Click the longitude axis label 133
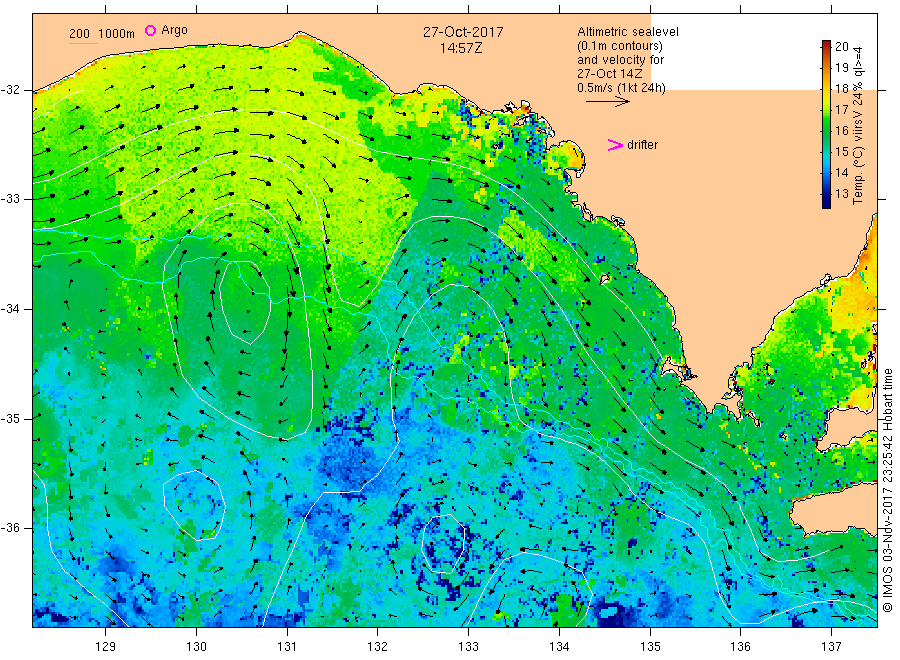900x660 pixels. (x=468, y=647)
